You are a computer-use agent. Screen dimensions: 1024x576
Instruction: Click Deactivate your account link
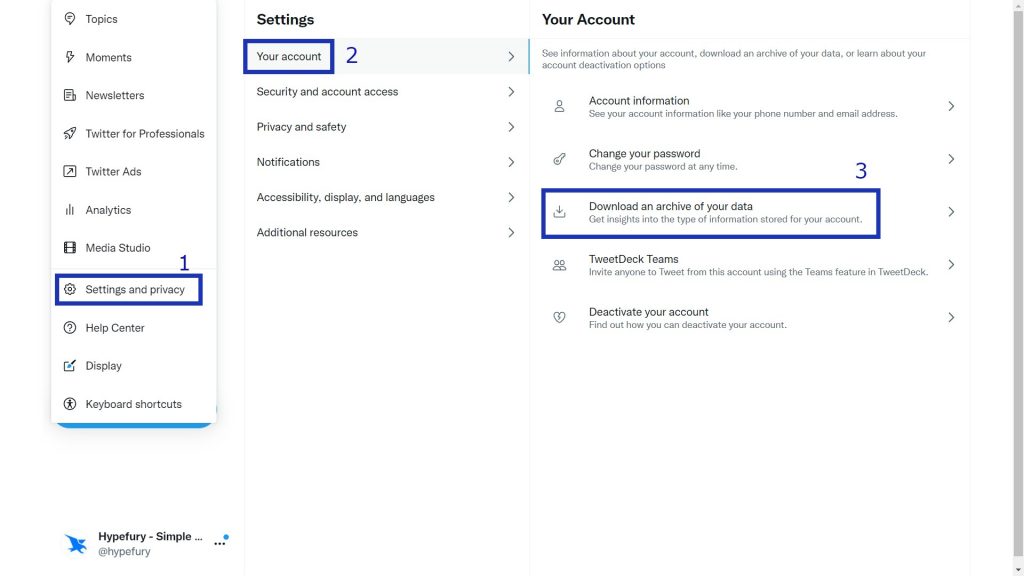(648, 312)
